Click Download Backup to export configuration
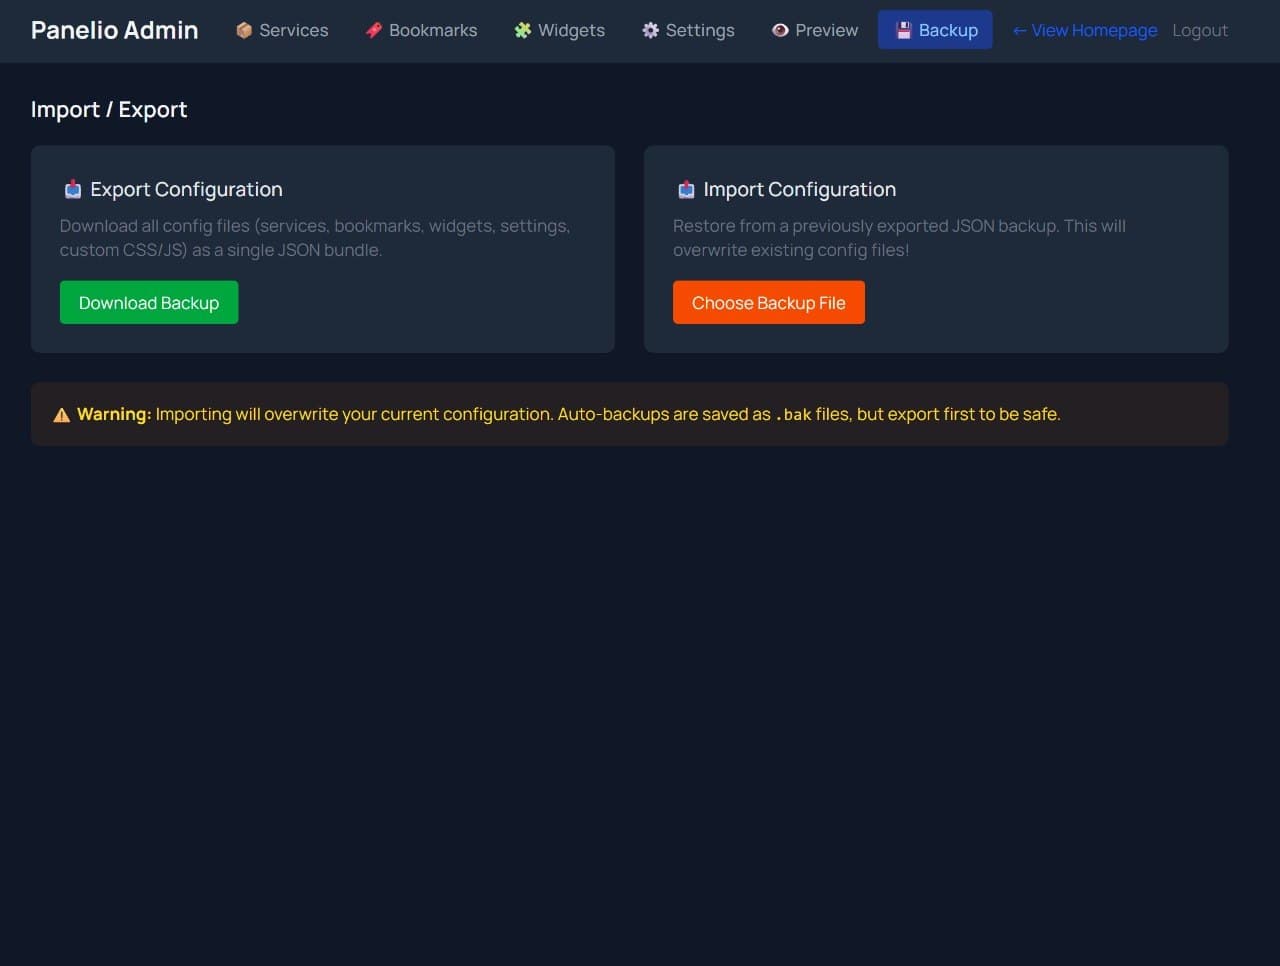 click(148, 302)
